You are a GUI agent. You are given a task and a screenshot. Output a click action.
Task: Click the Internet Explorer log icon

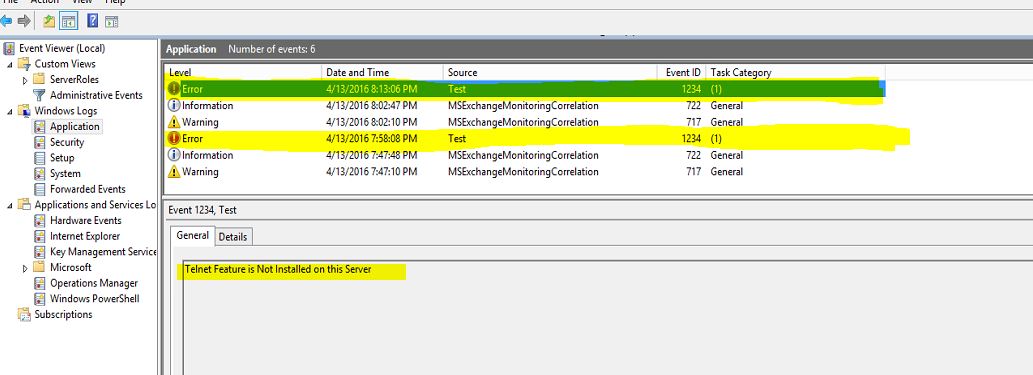click(x=40, y=236)
